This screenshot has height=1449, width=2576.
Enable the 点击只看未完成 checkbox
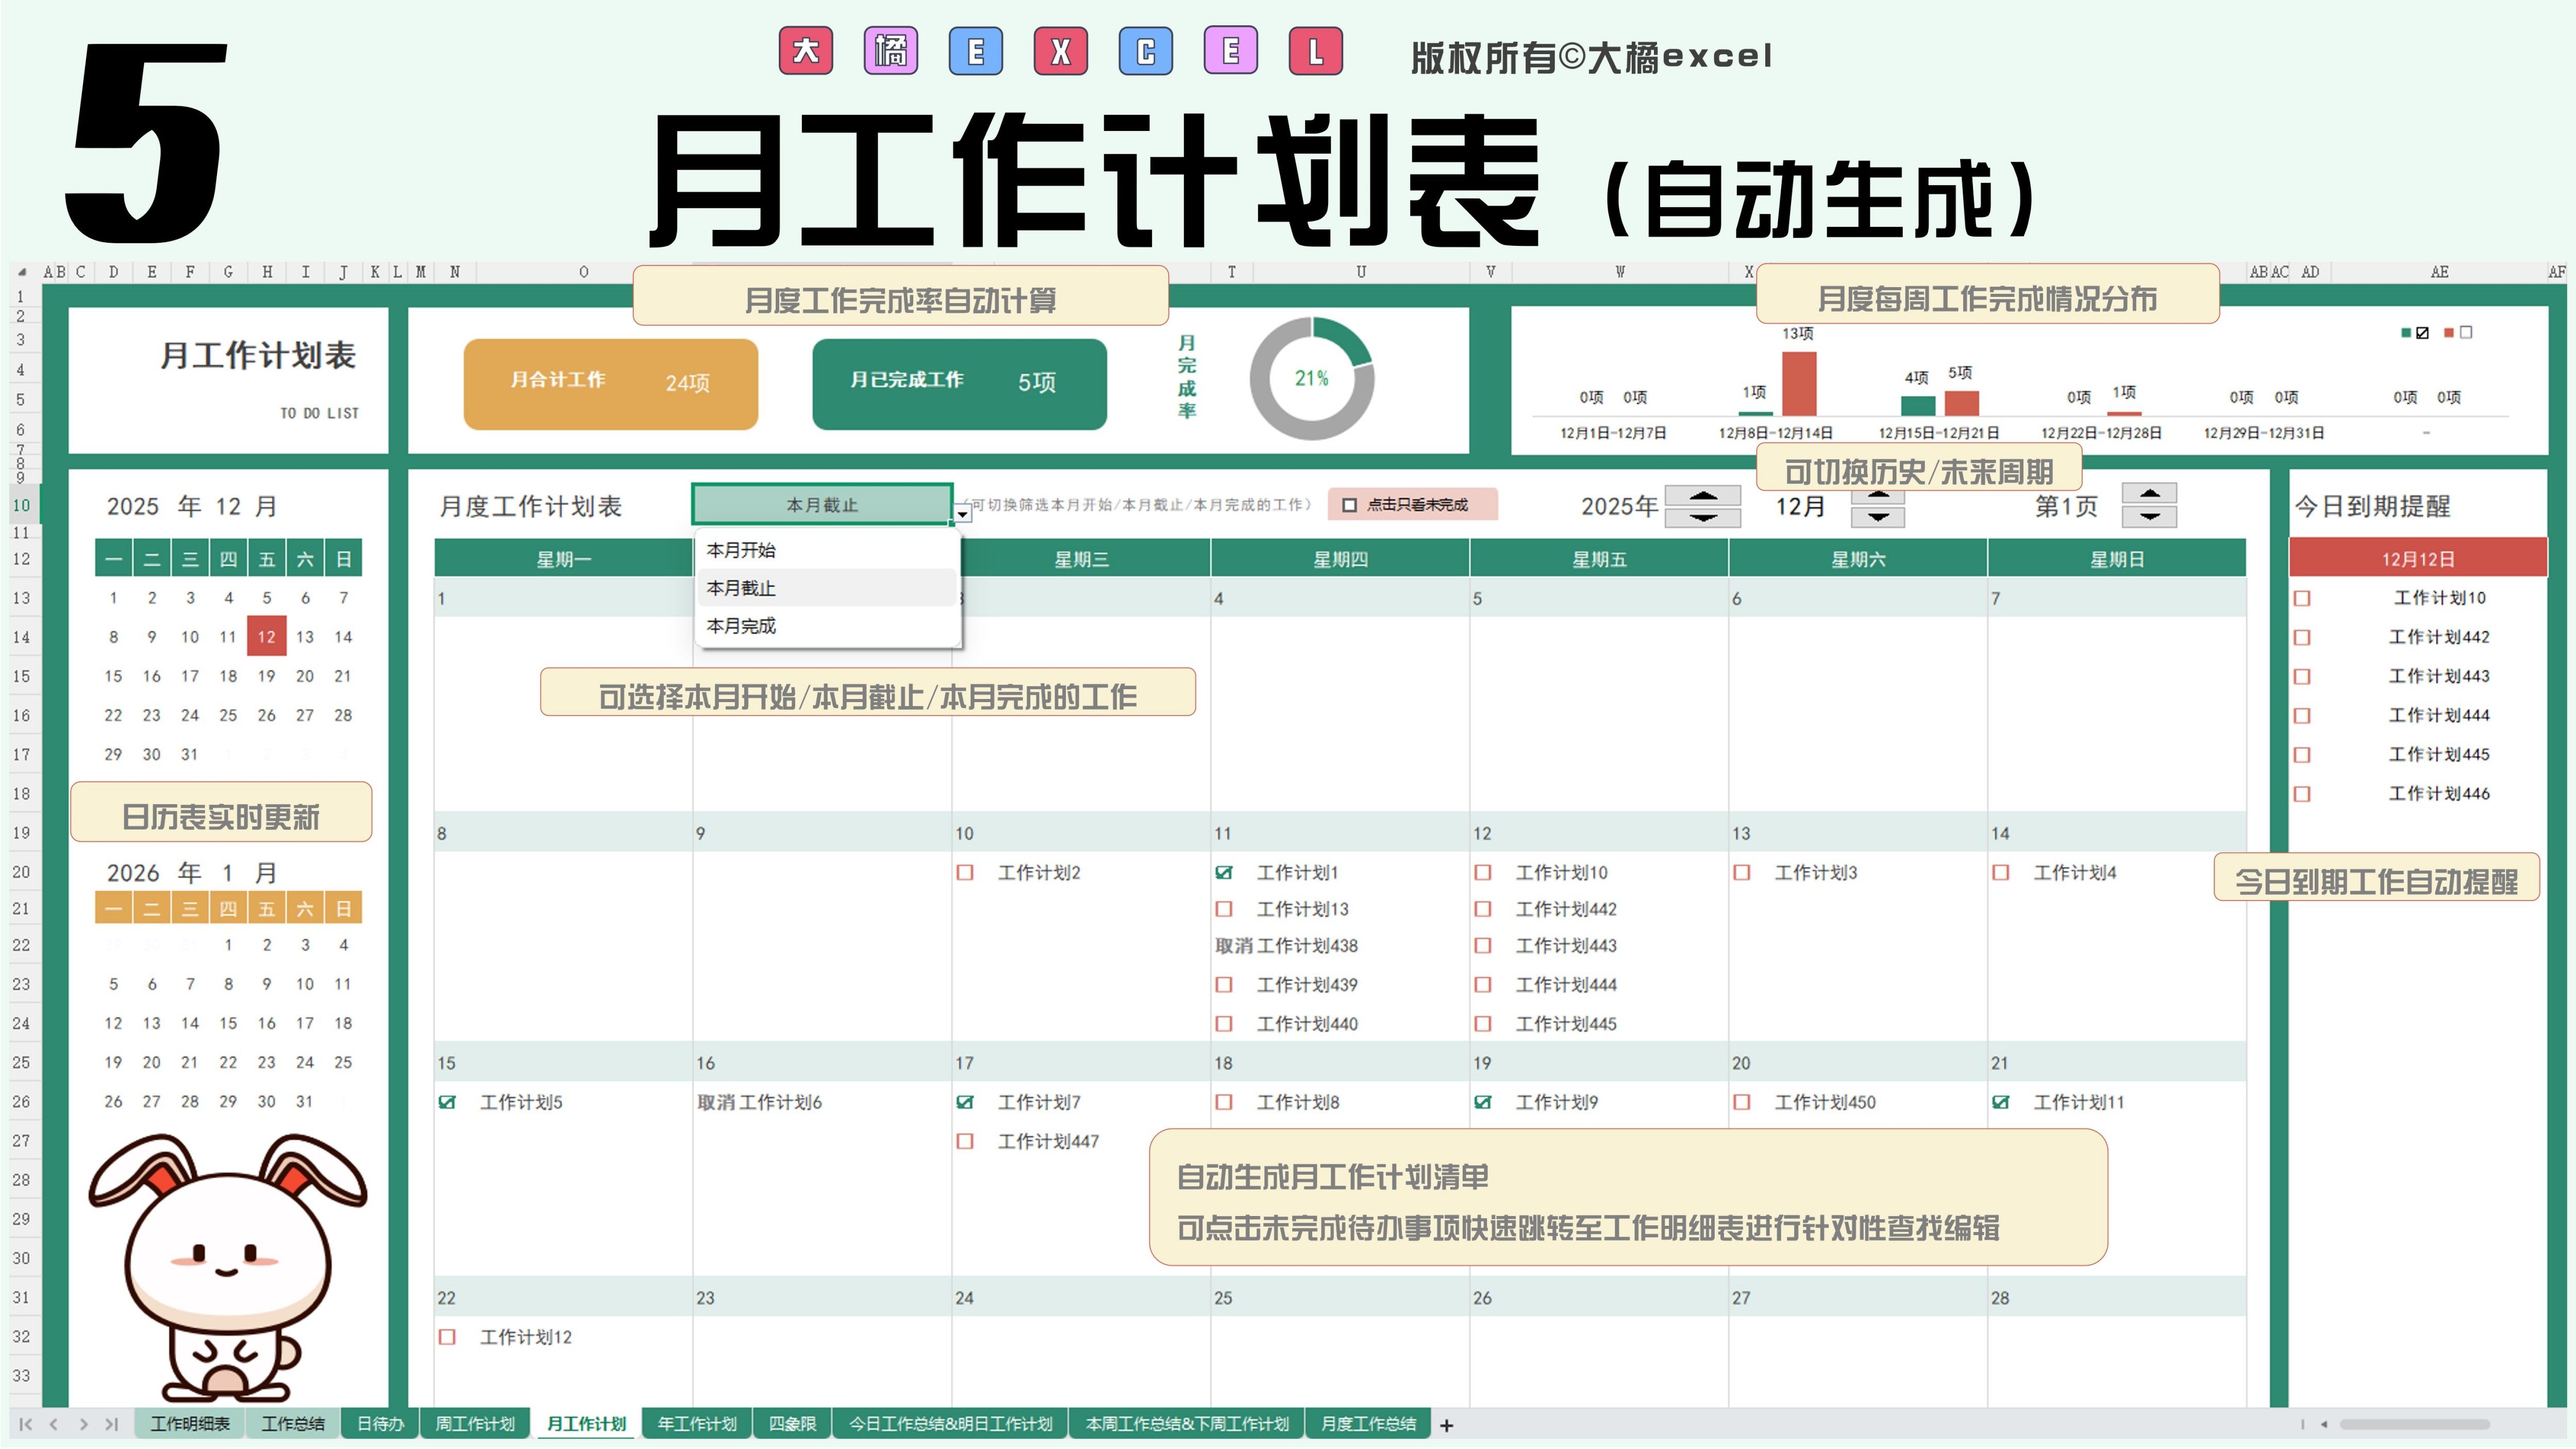coord(1349,505)
